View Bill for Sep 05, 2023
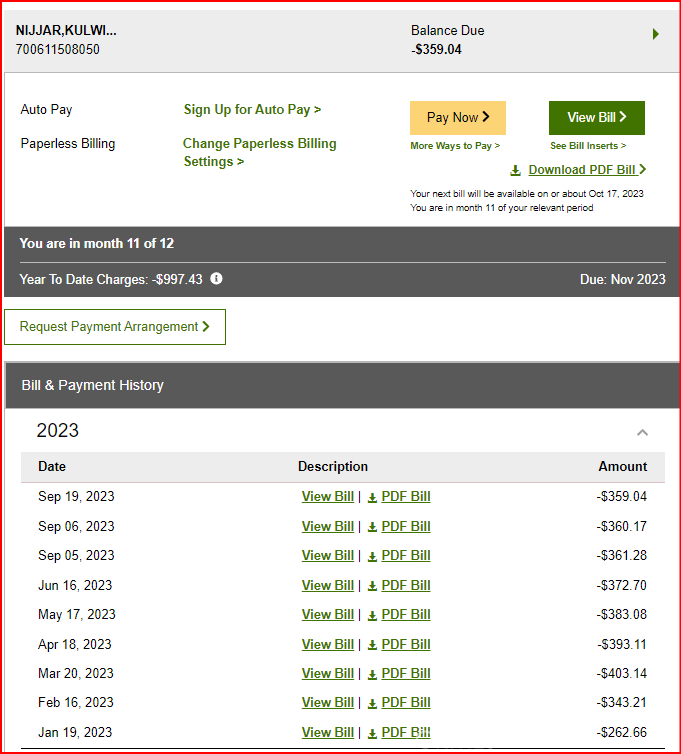This screenshot has width=681, height=754. point(328,556)
